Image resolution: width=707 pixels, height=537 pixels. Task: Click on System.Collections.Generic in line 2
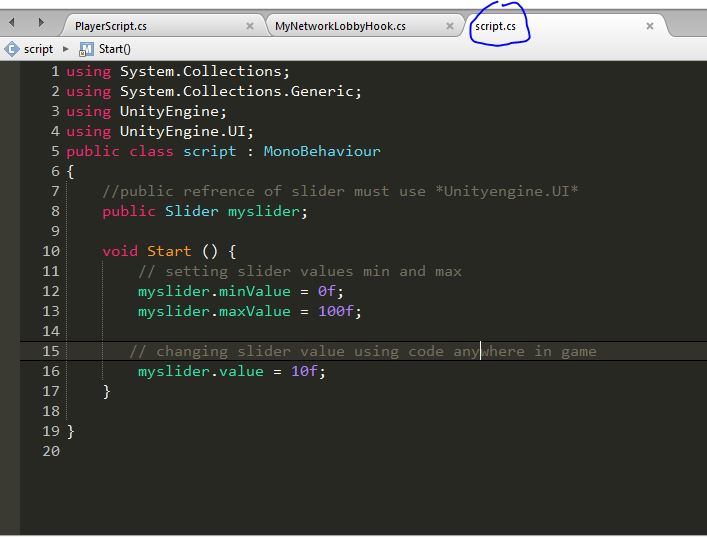click(236, 92)
